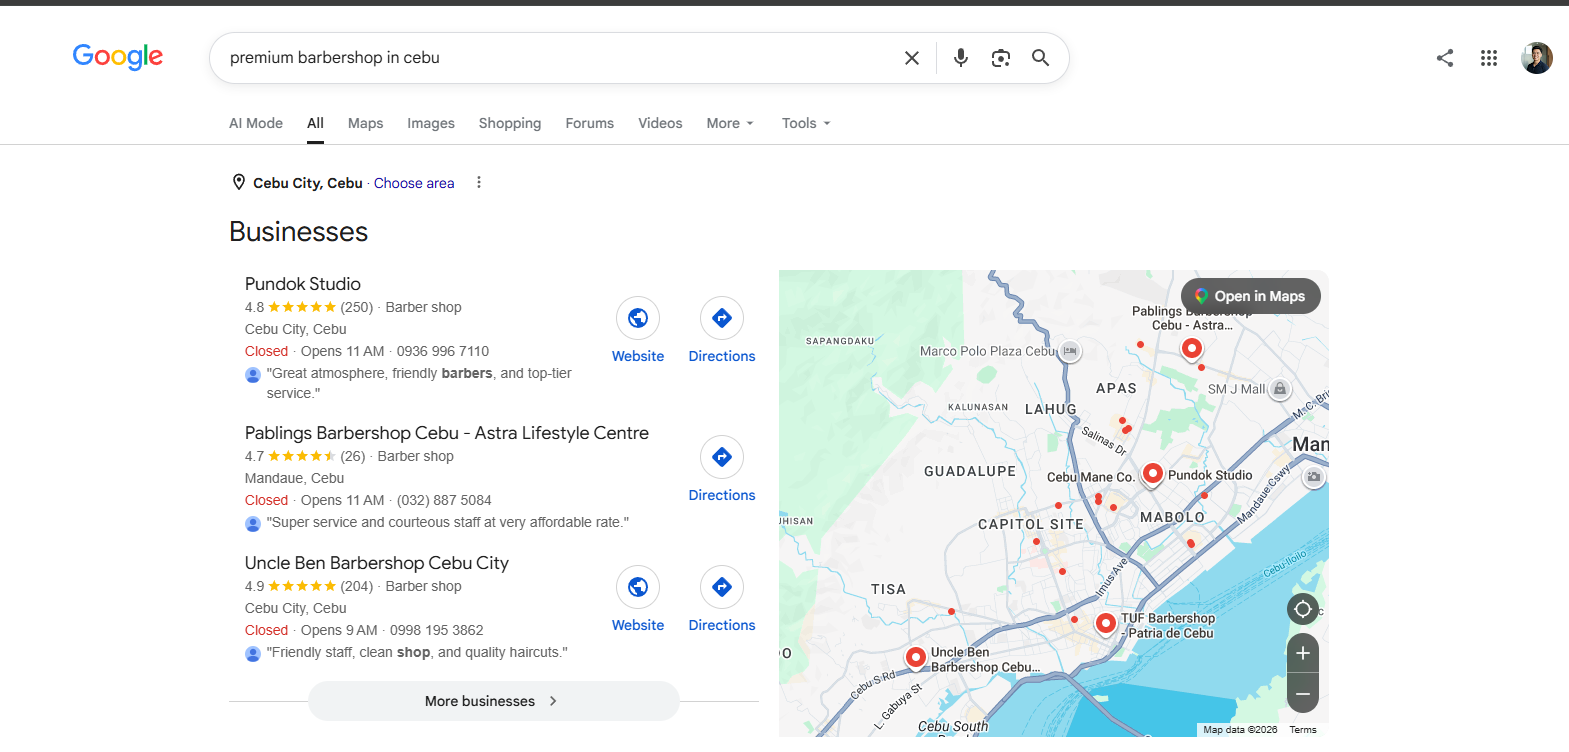Image resolution: width=1569 pixels, height=752 pixels.
Task: Click the 4.7 rating with (26) reviews
Action: click(305, 456)
